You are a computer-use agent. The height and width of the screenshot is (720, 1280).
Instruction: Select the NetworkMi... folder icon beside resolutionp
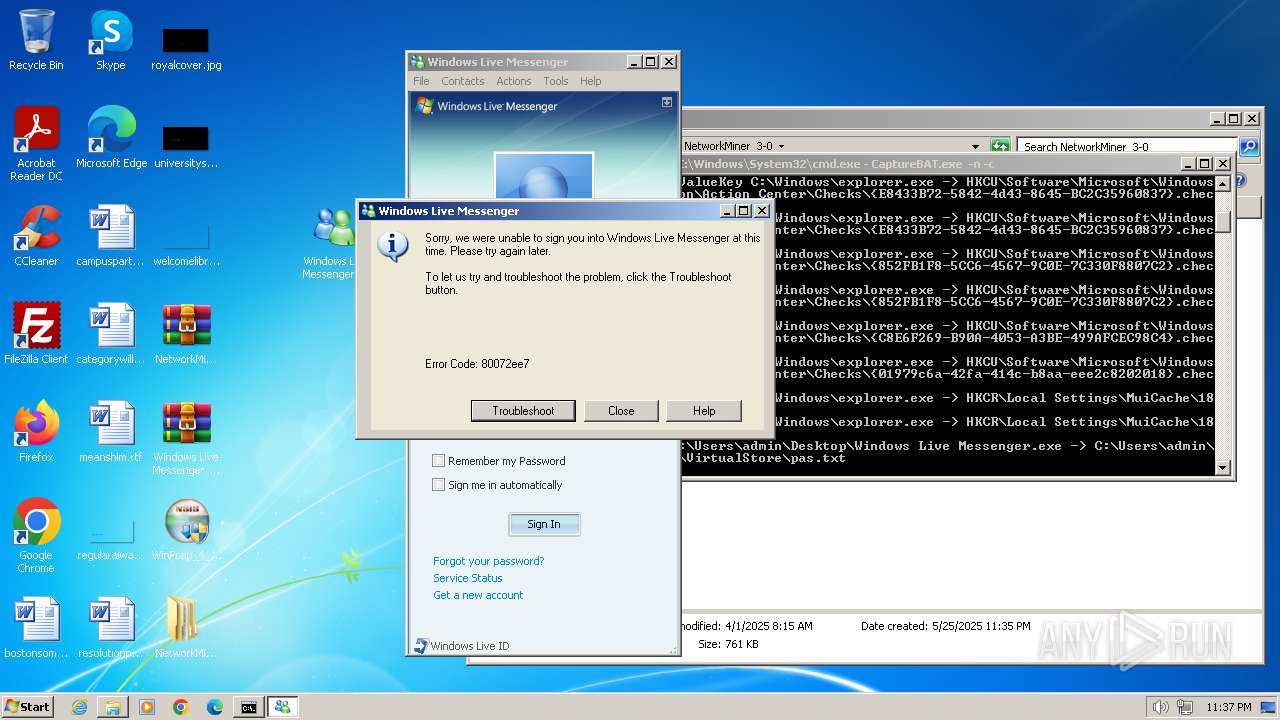(186, 628)
